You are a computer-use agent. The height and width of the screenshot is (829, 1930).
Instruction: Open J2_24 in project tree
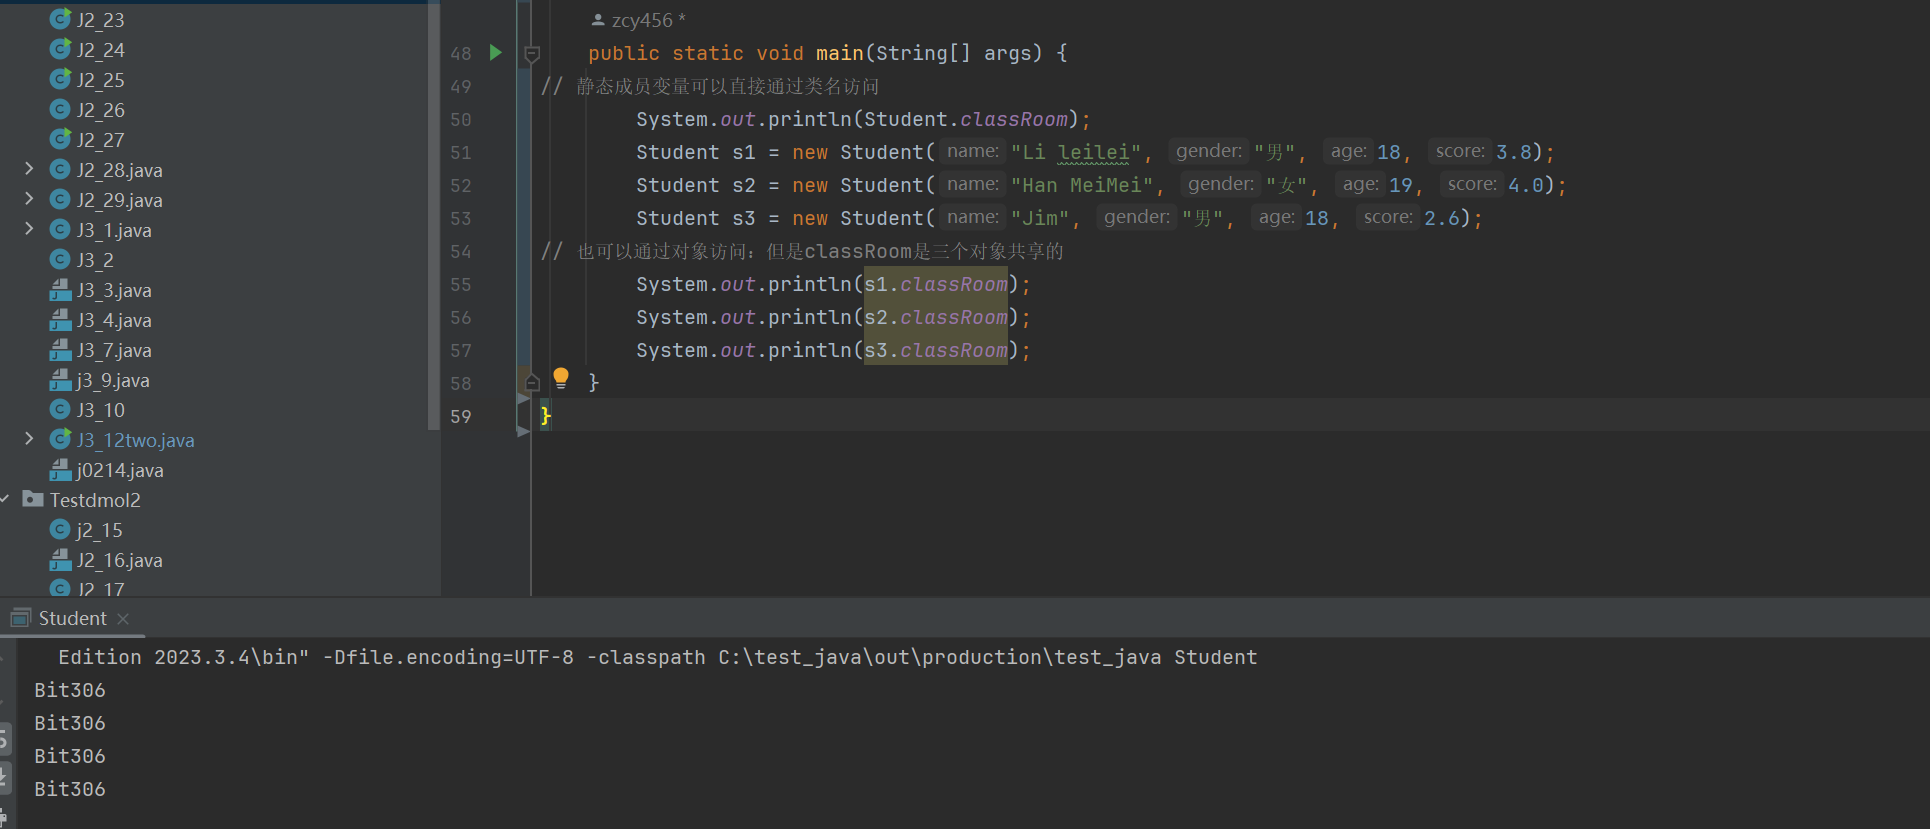[101, 50]
